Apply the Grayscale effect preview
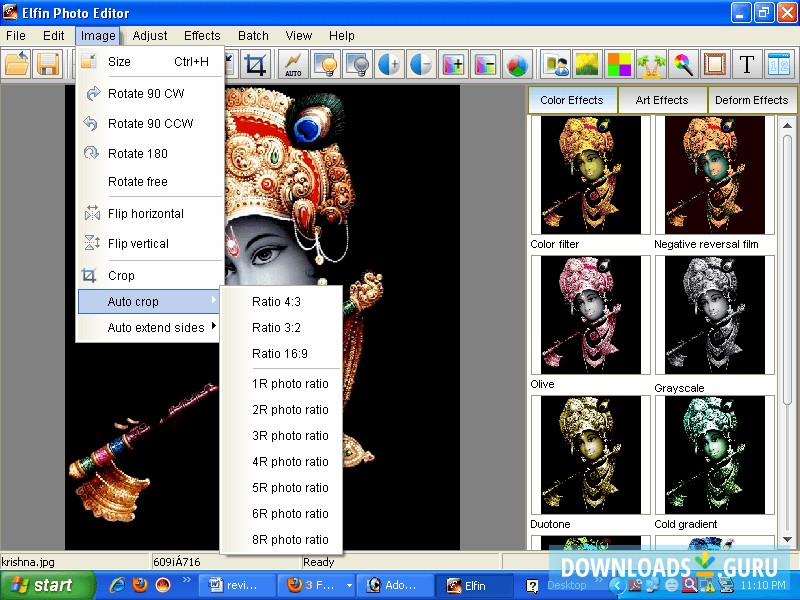The width and height of the screenshot is (800, 600). pos(715,314)
